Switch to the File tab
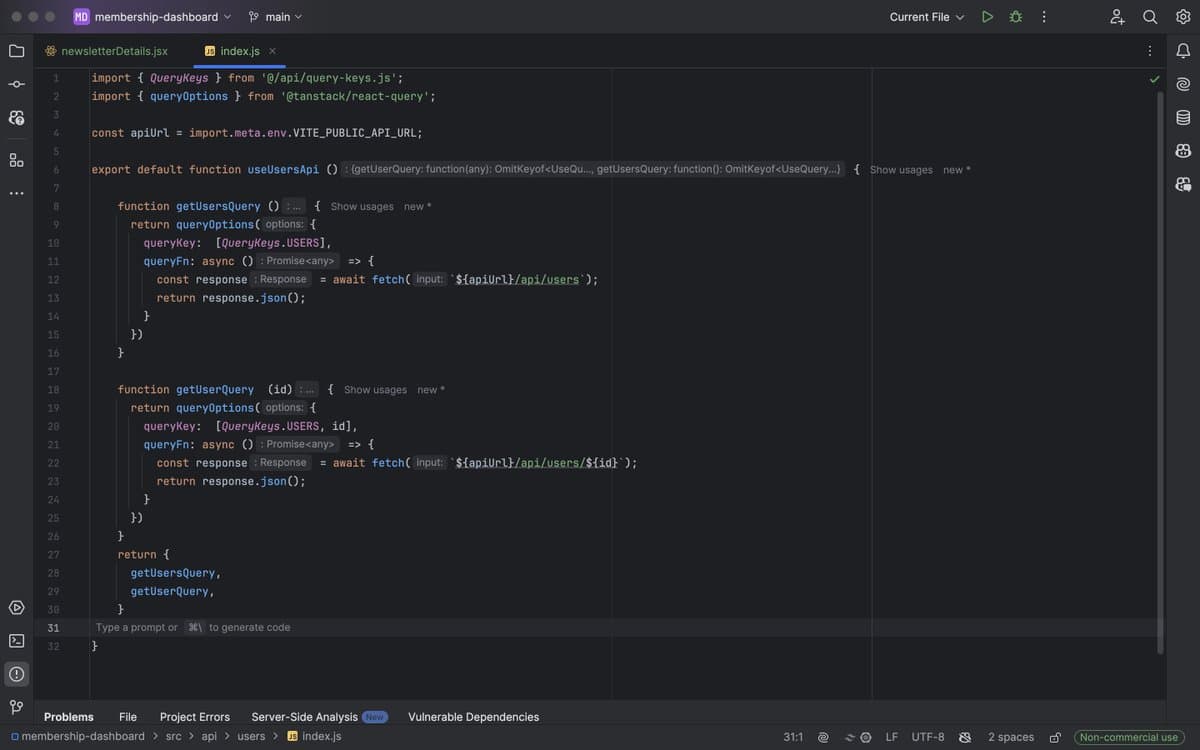1200x750 pixels. [128, 717]
